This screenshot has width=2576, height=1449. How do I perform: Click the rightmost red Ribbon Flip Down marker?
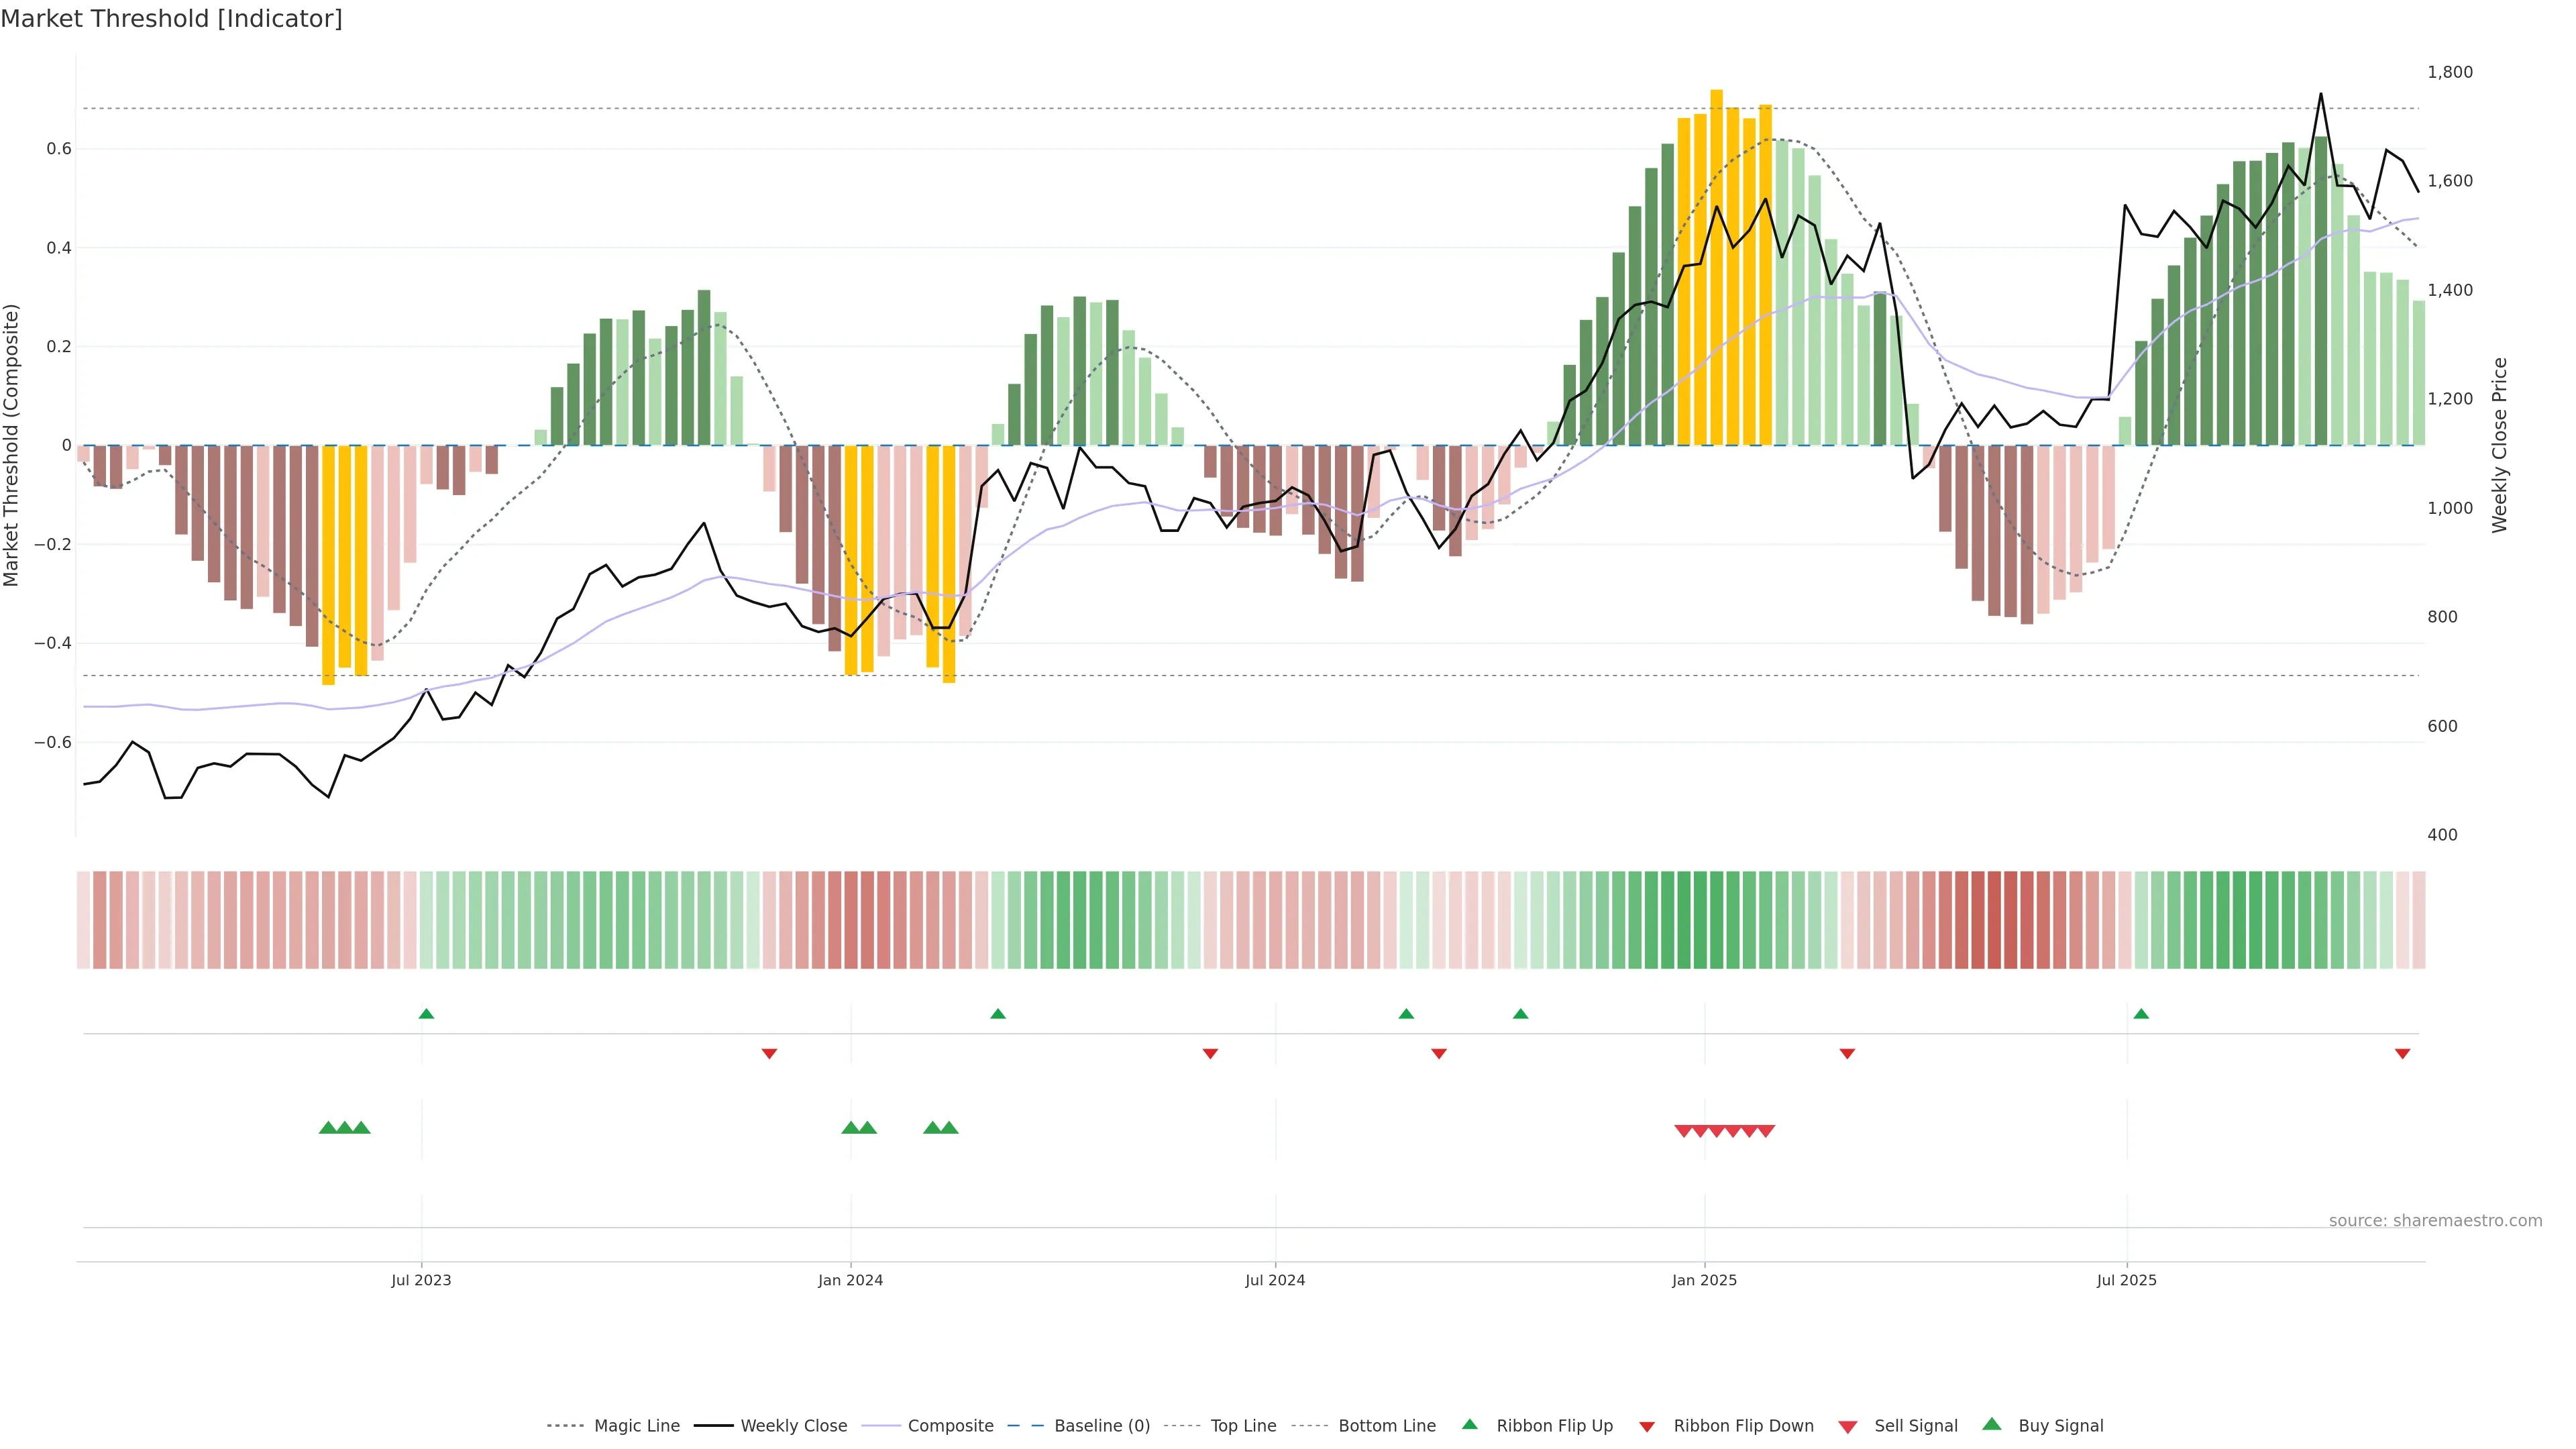click(2402, 1054)
